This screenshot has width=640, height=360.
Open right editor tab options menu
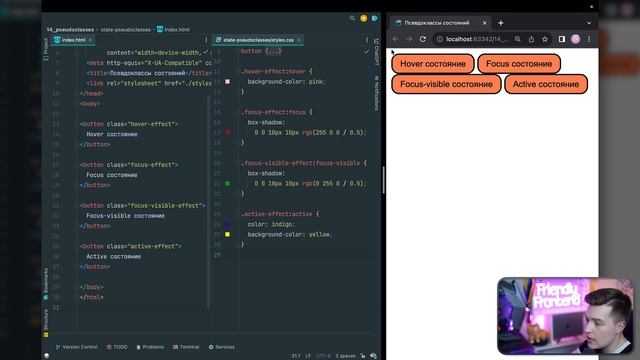[367, 40]
